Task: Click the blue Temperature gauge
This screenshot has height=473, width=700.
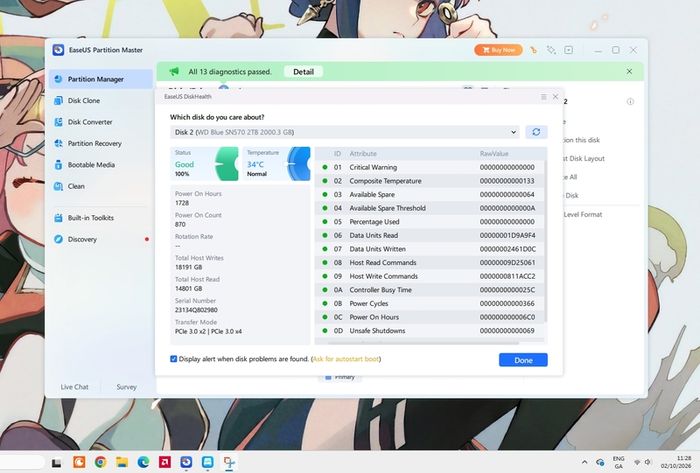Action: click(x=299, y=164)
